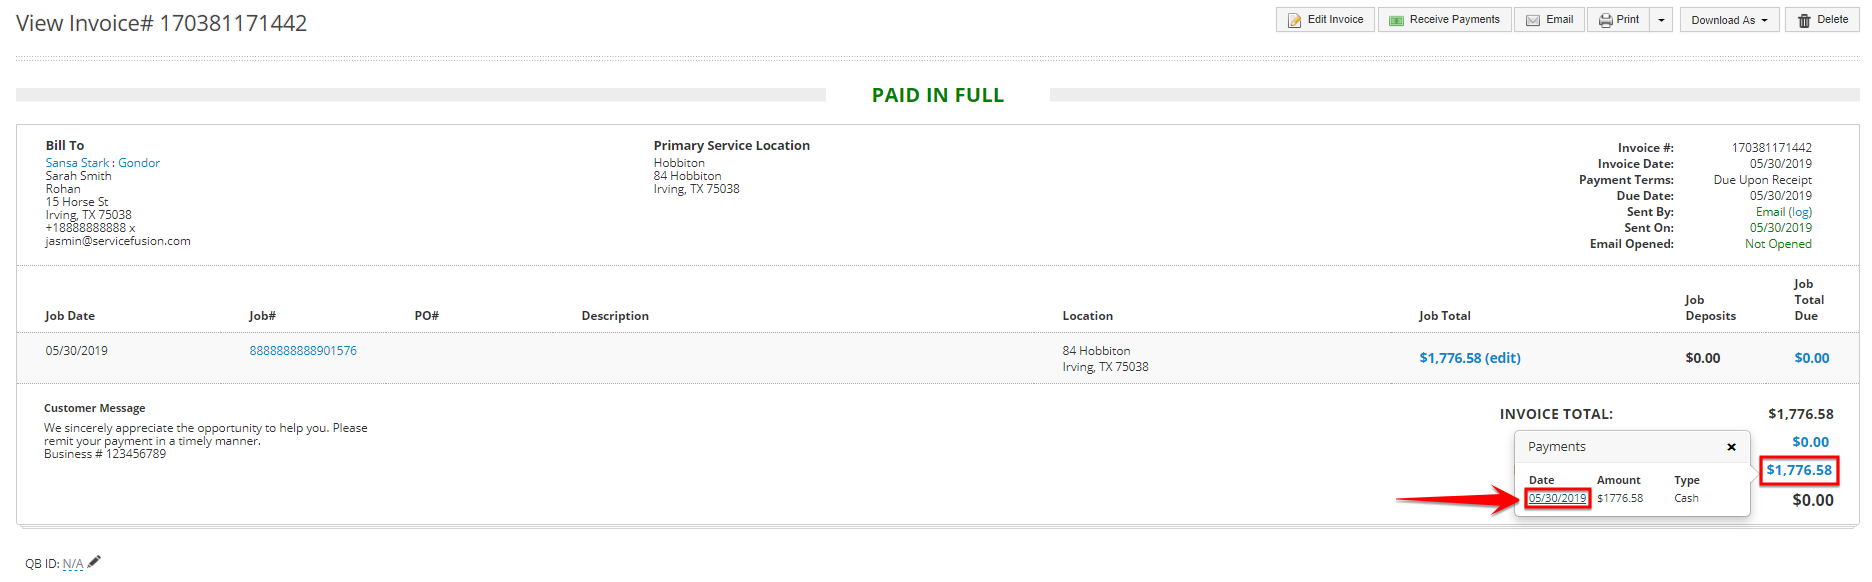Click the $1,776.58 payments total link
The width and height of the screenshot is (1872, 582).
point(1798,470)
